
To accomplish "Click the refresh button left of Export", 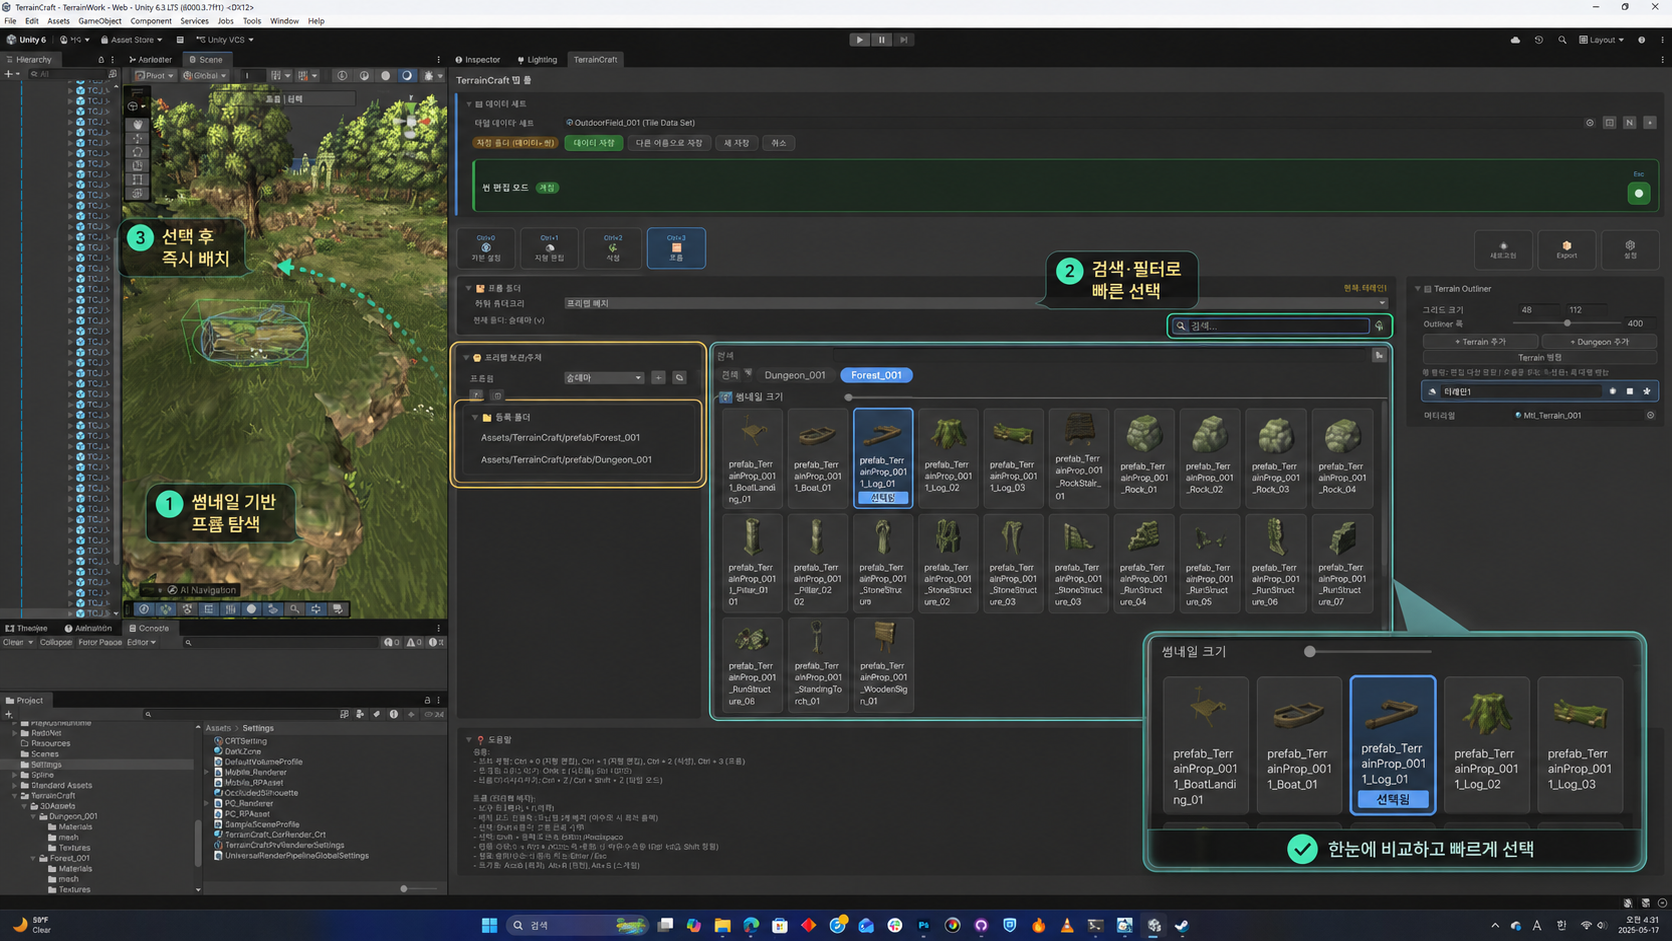I will point(1503,248).
